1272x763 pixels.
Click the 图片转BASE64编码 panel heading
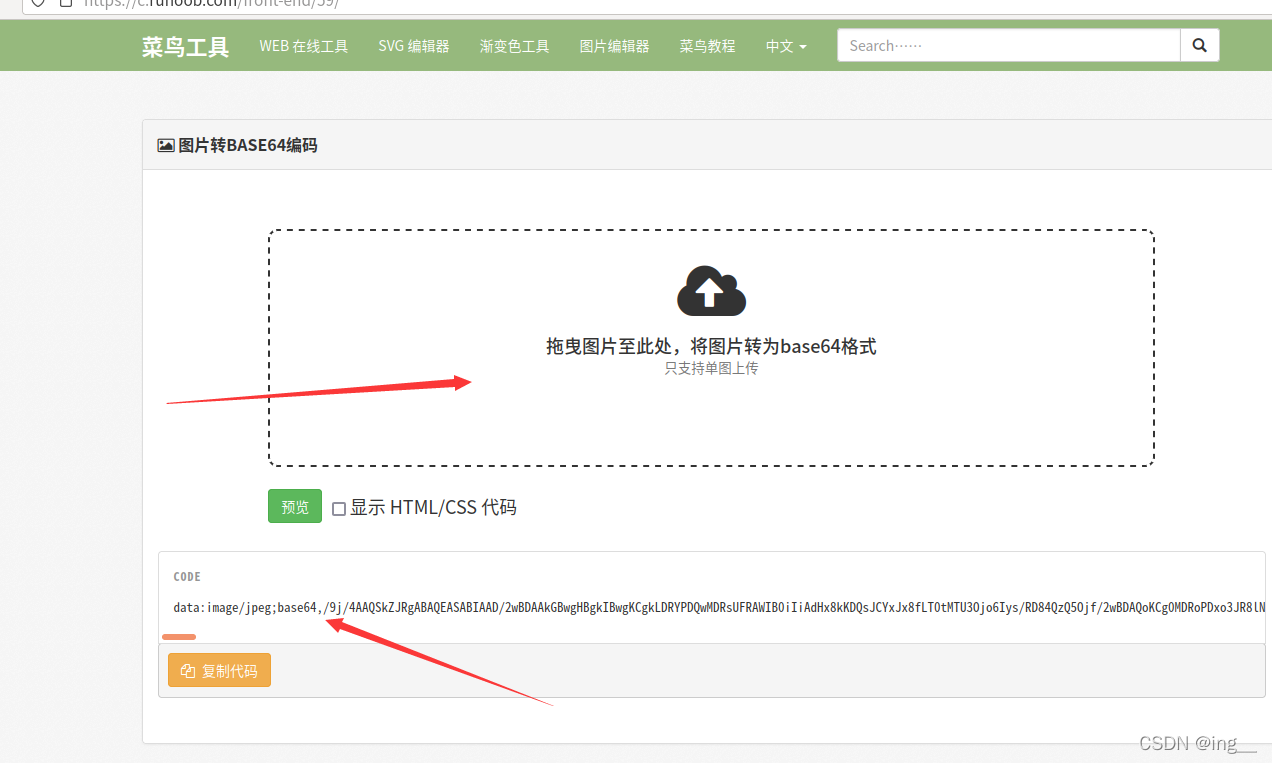point(248,145)
